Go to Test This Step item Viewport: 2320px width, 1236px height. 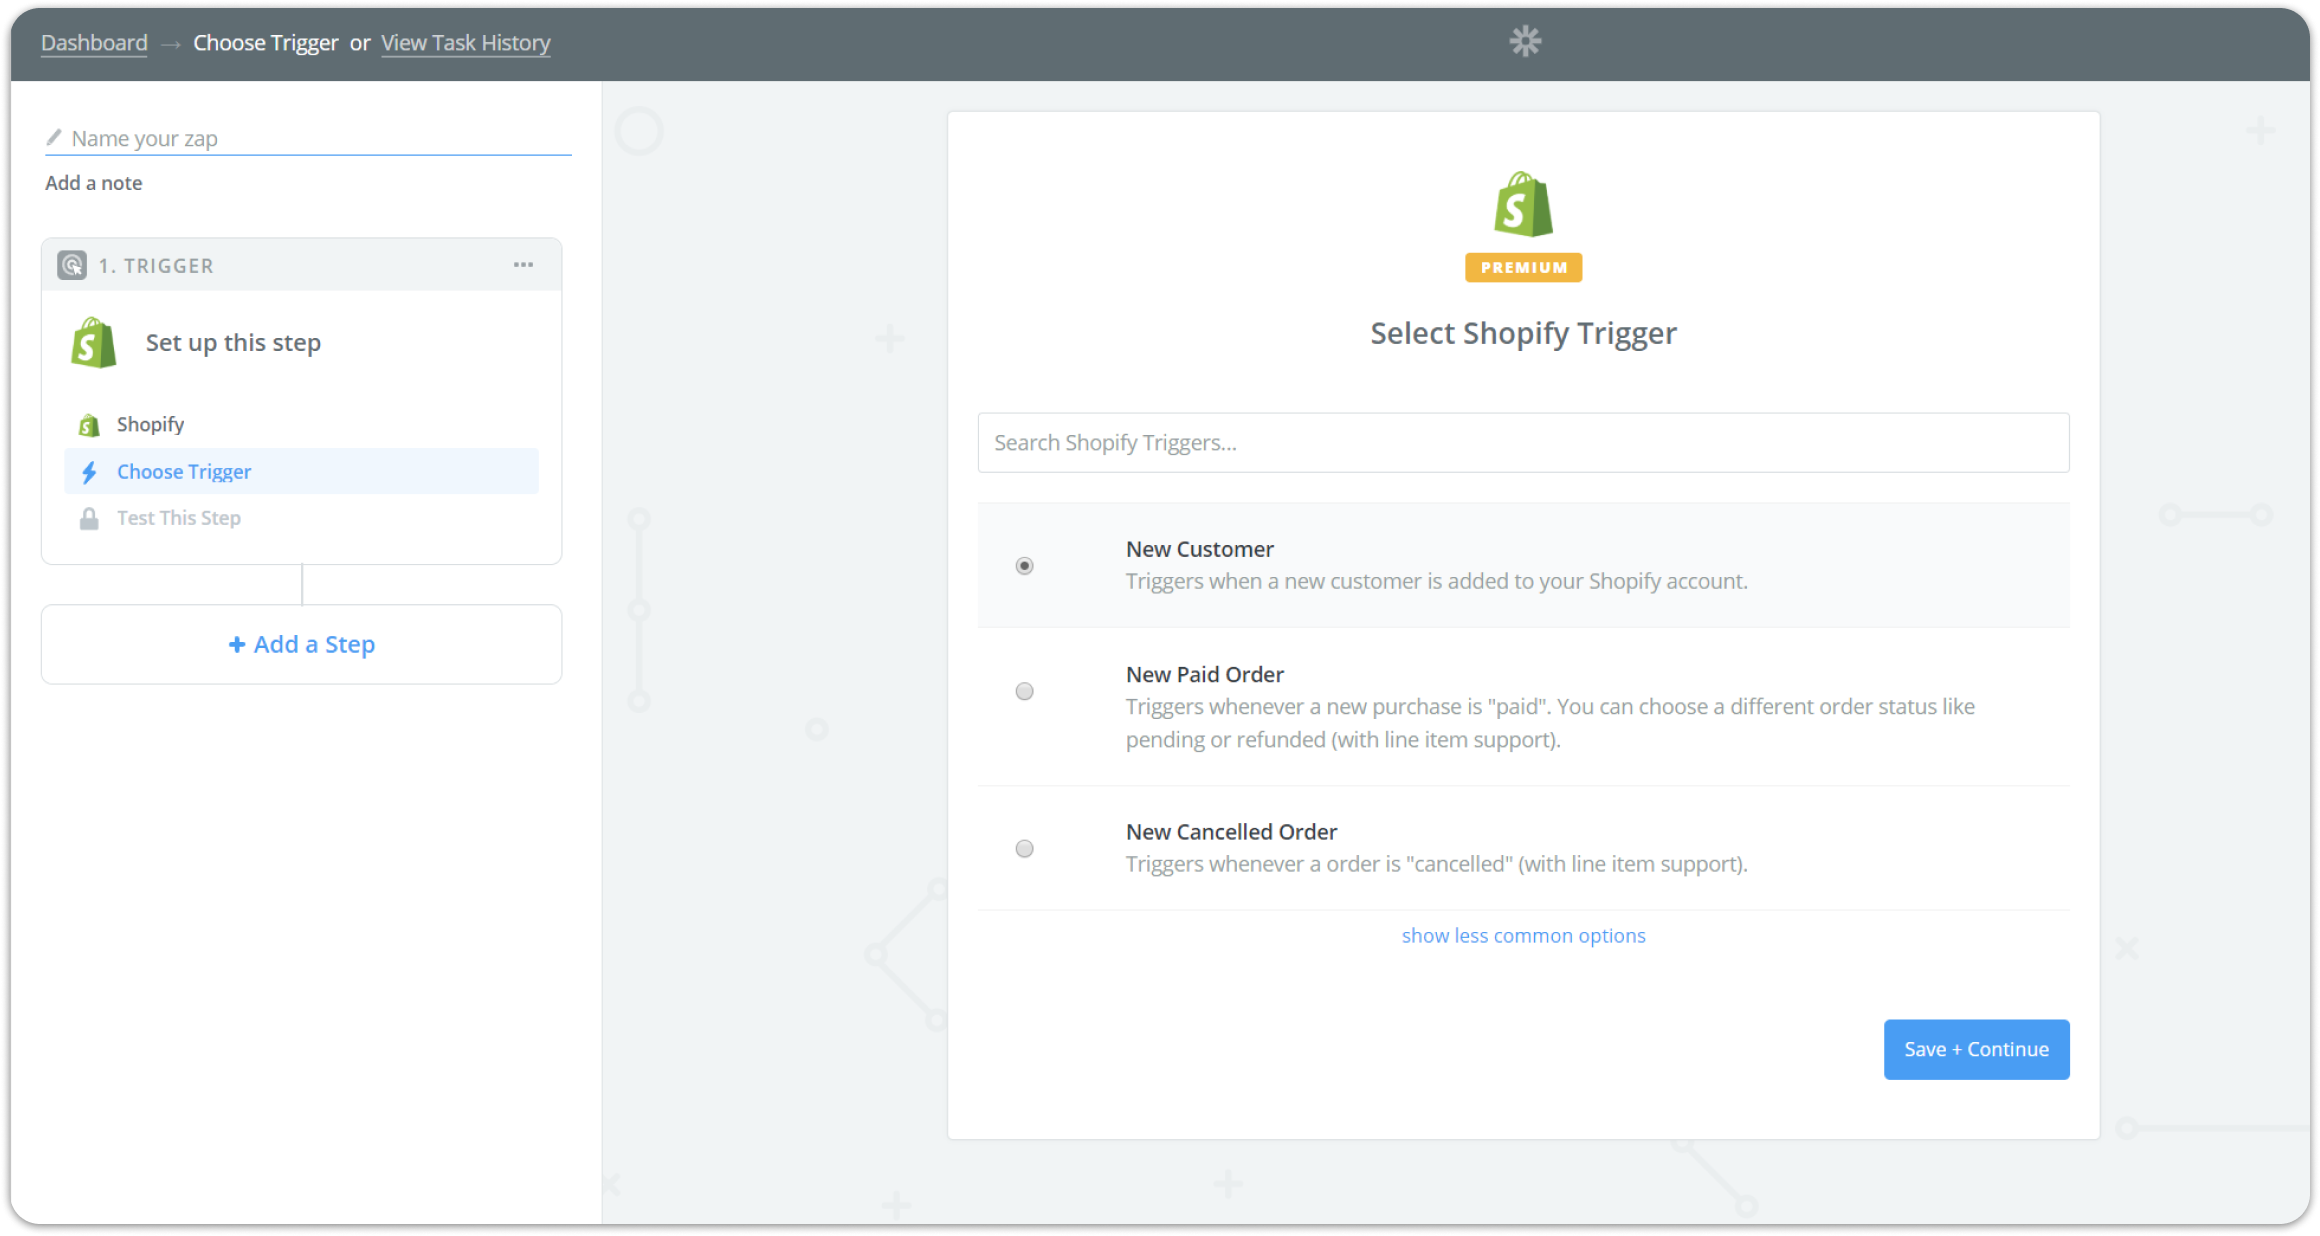(179, 518)
